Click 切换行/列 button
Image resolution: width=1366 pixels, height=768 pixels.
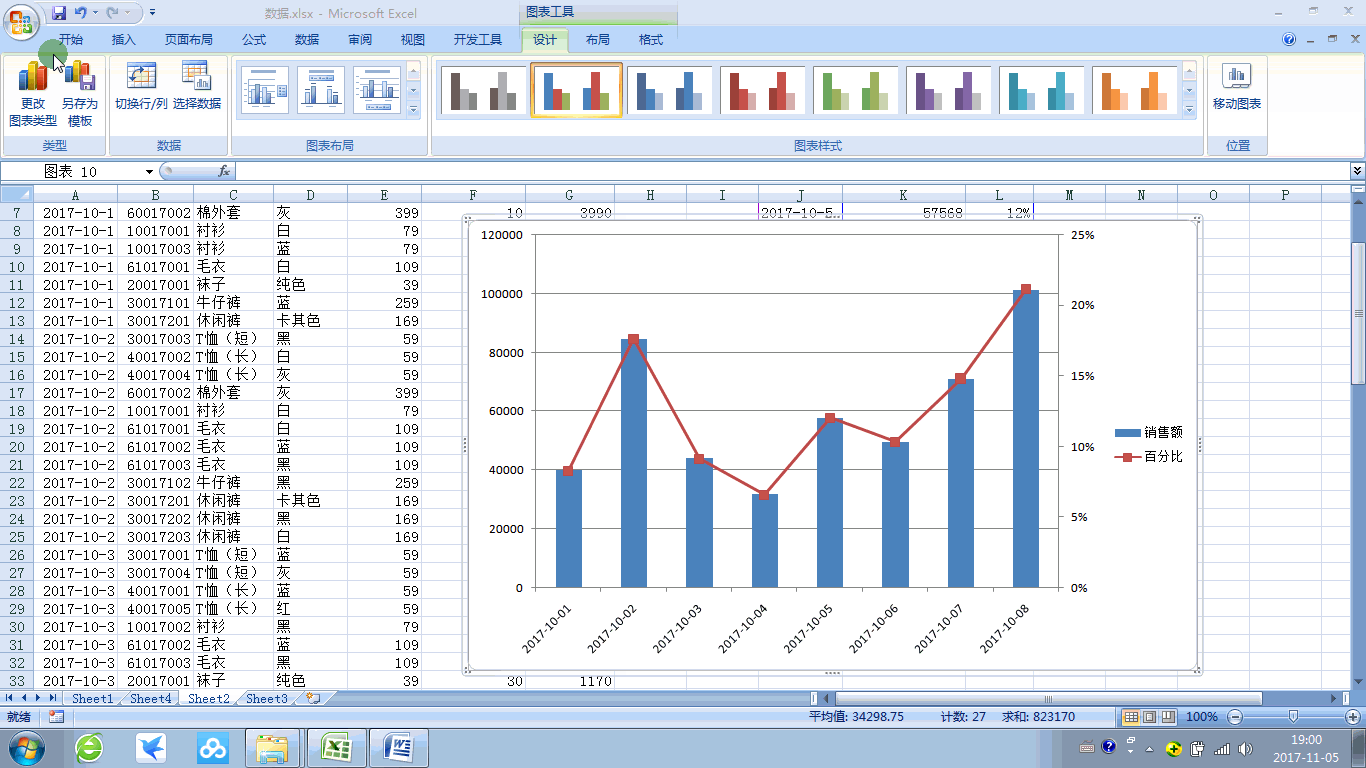click(141, 86)
